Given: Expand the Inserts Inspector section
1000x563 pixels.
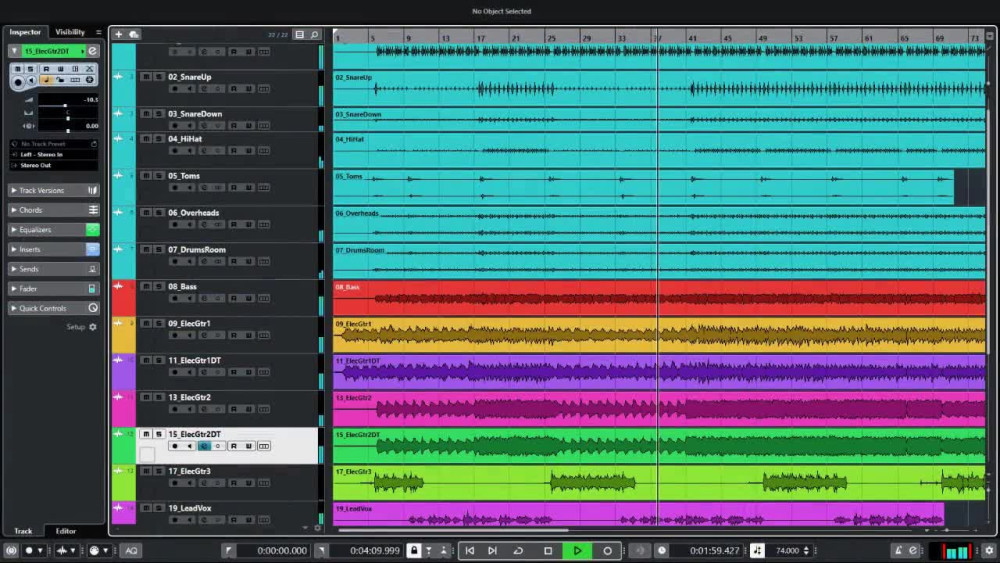Looking at the screenshot, I should 14,249.
